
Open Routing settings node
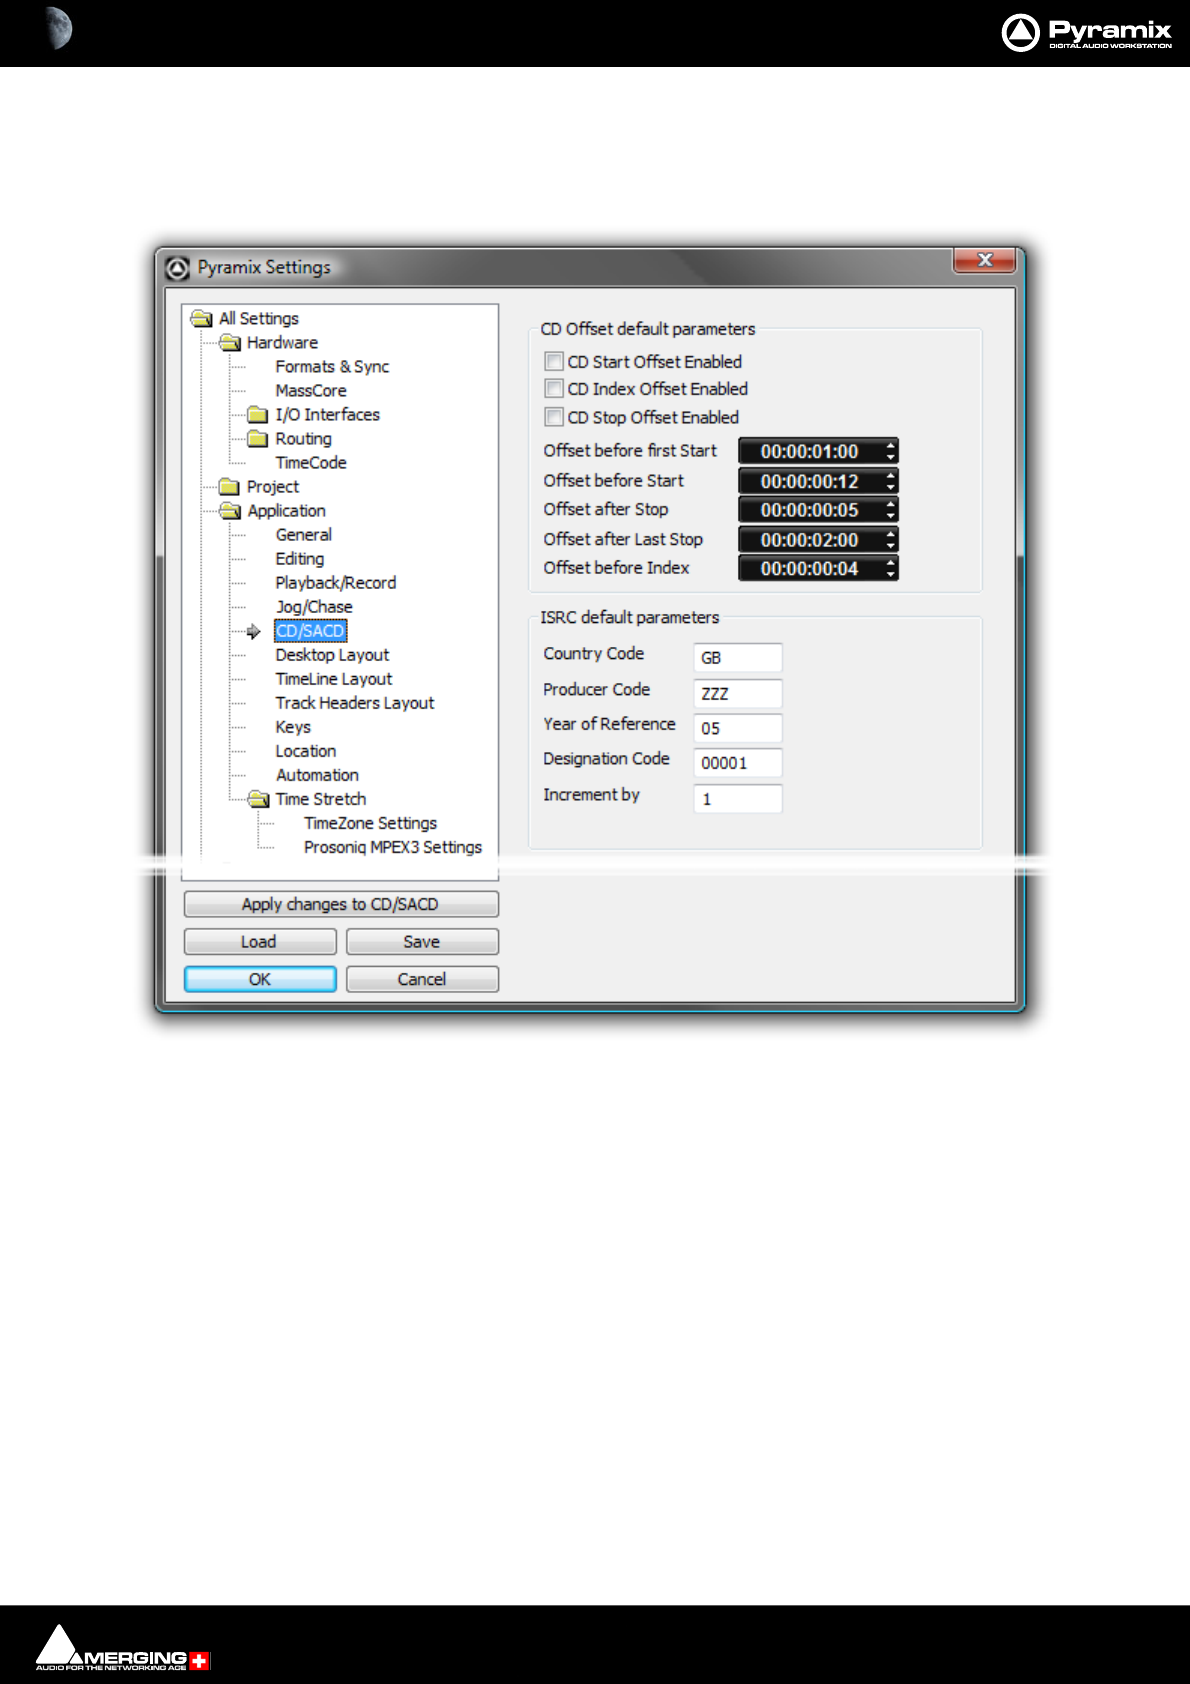point(304,439)
